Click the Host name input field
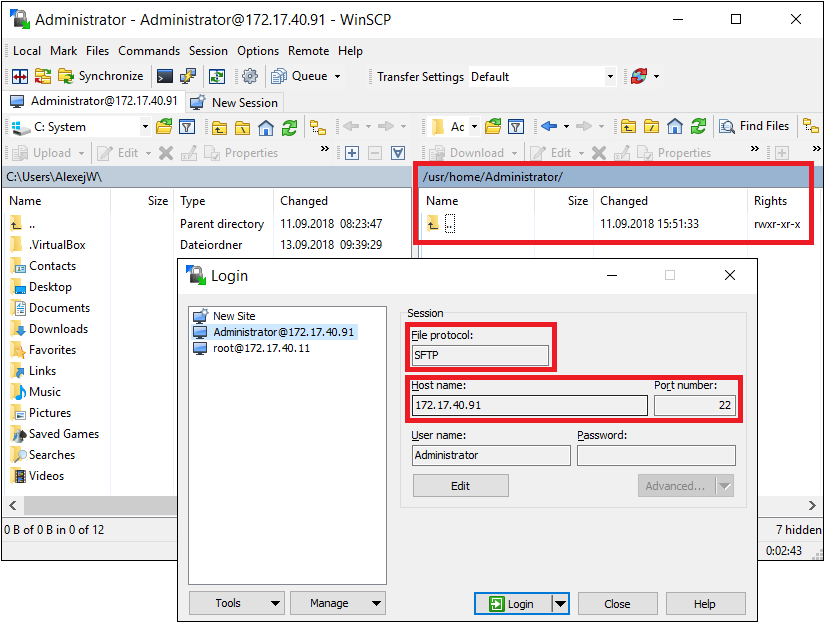The height and width of the screenshot is (623, 825). tap(528, 404)
